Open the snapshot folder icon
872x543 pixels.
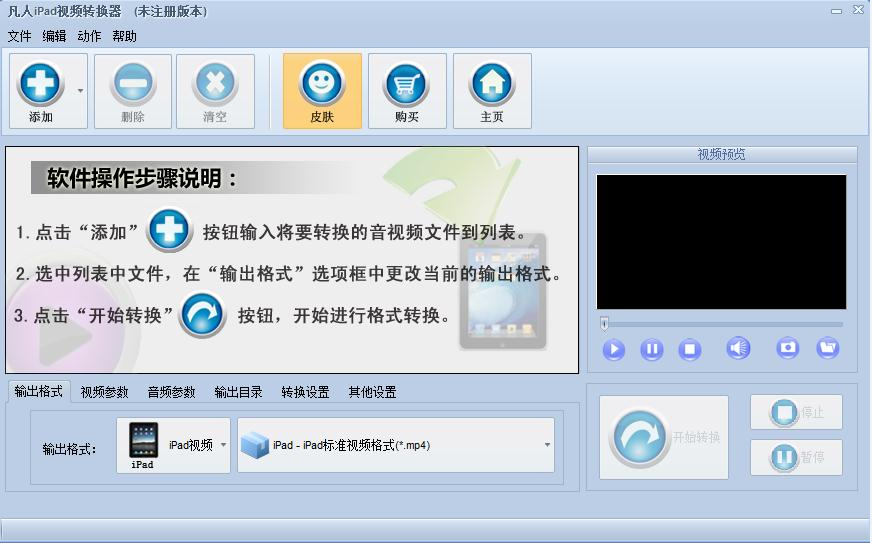(x=827, y=348)
